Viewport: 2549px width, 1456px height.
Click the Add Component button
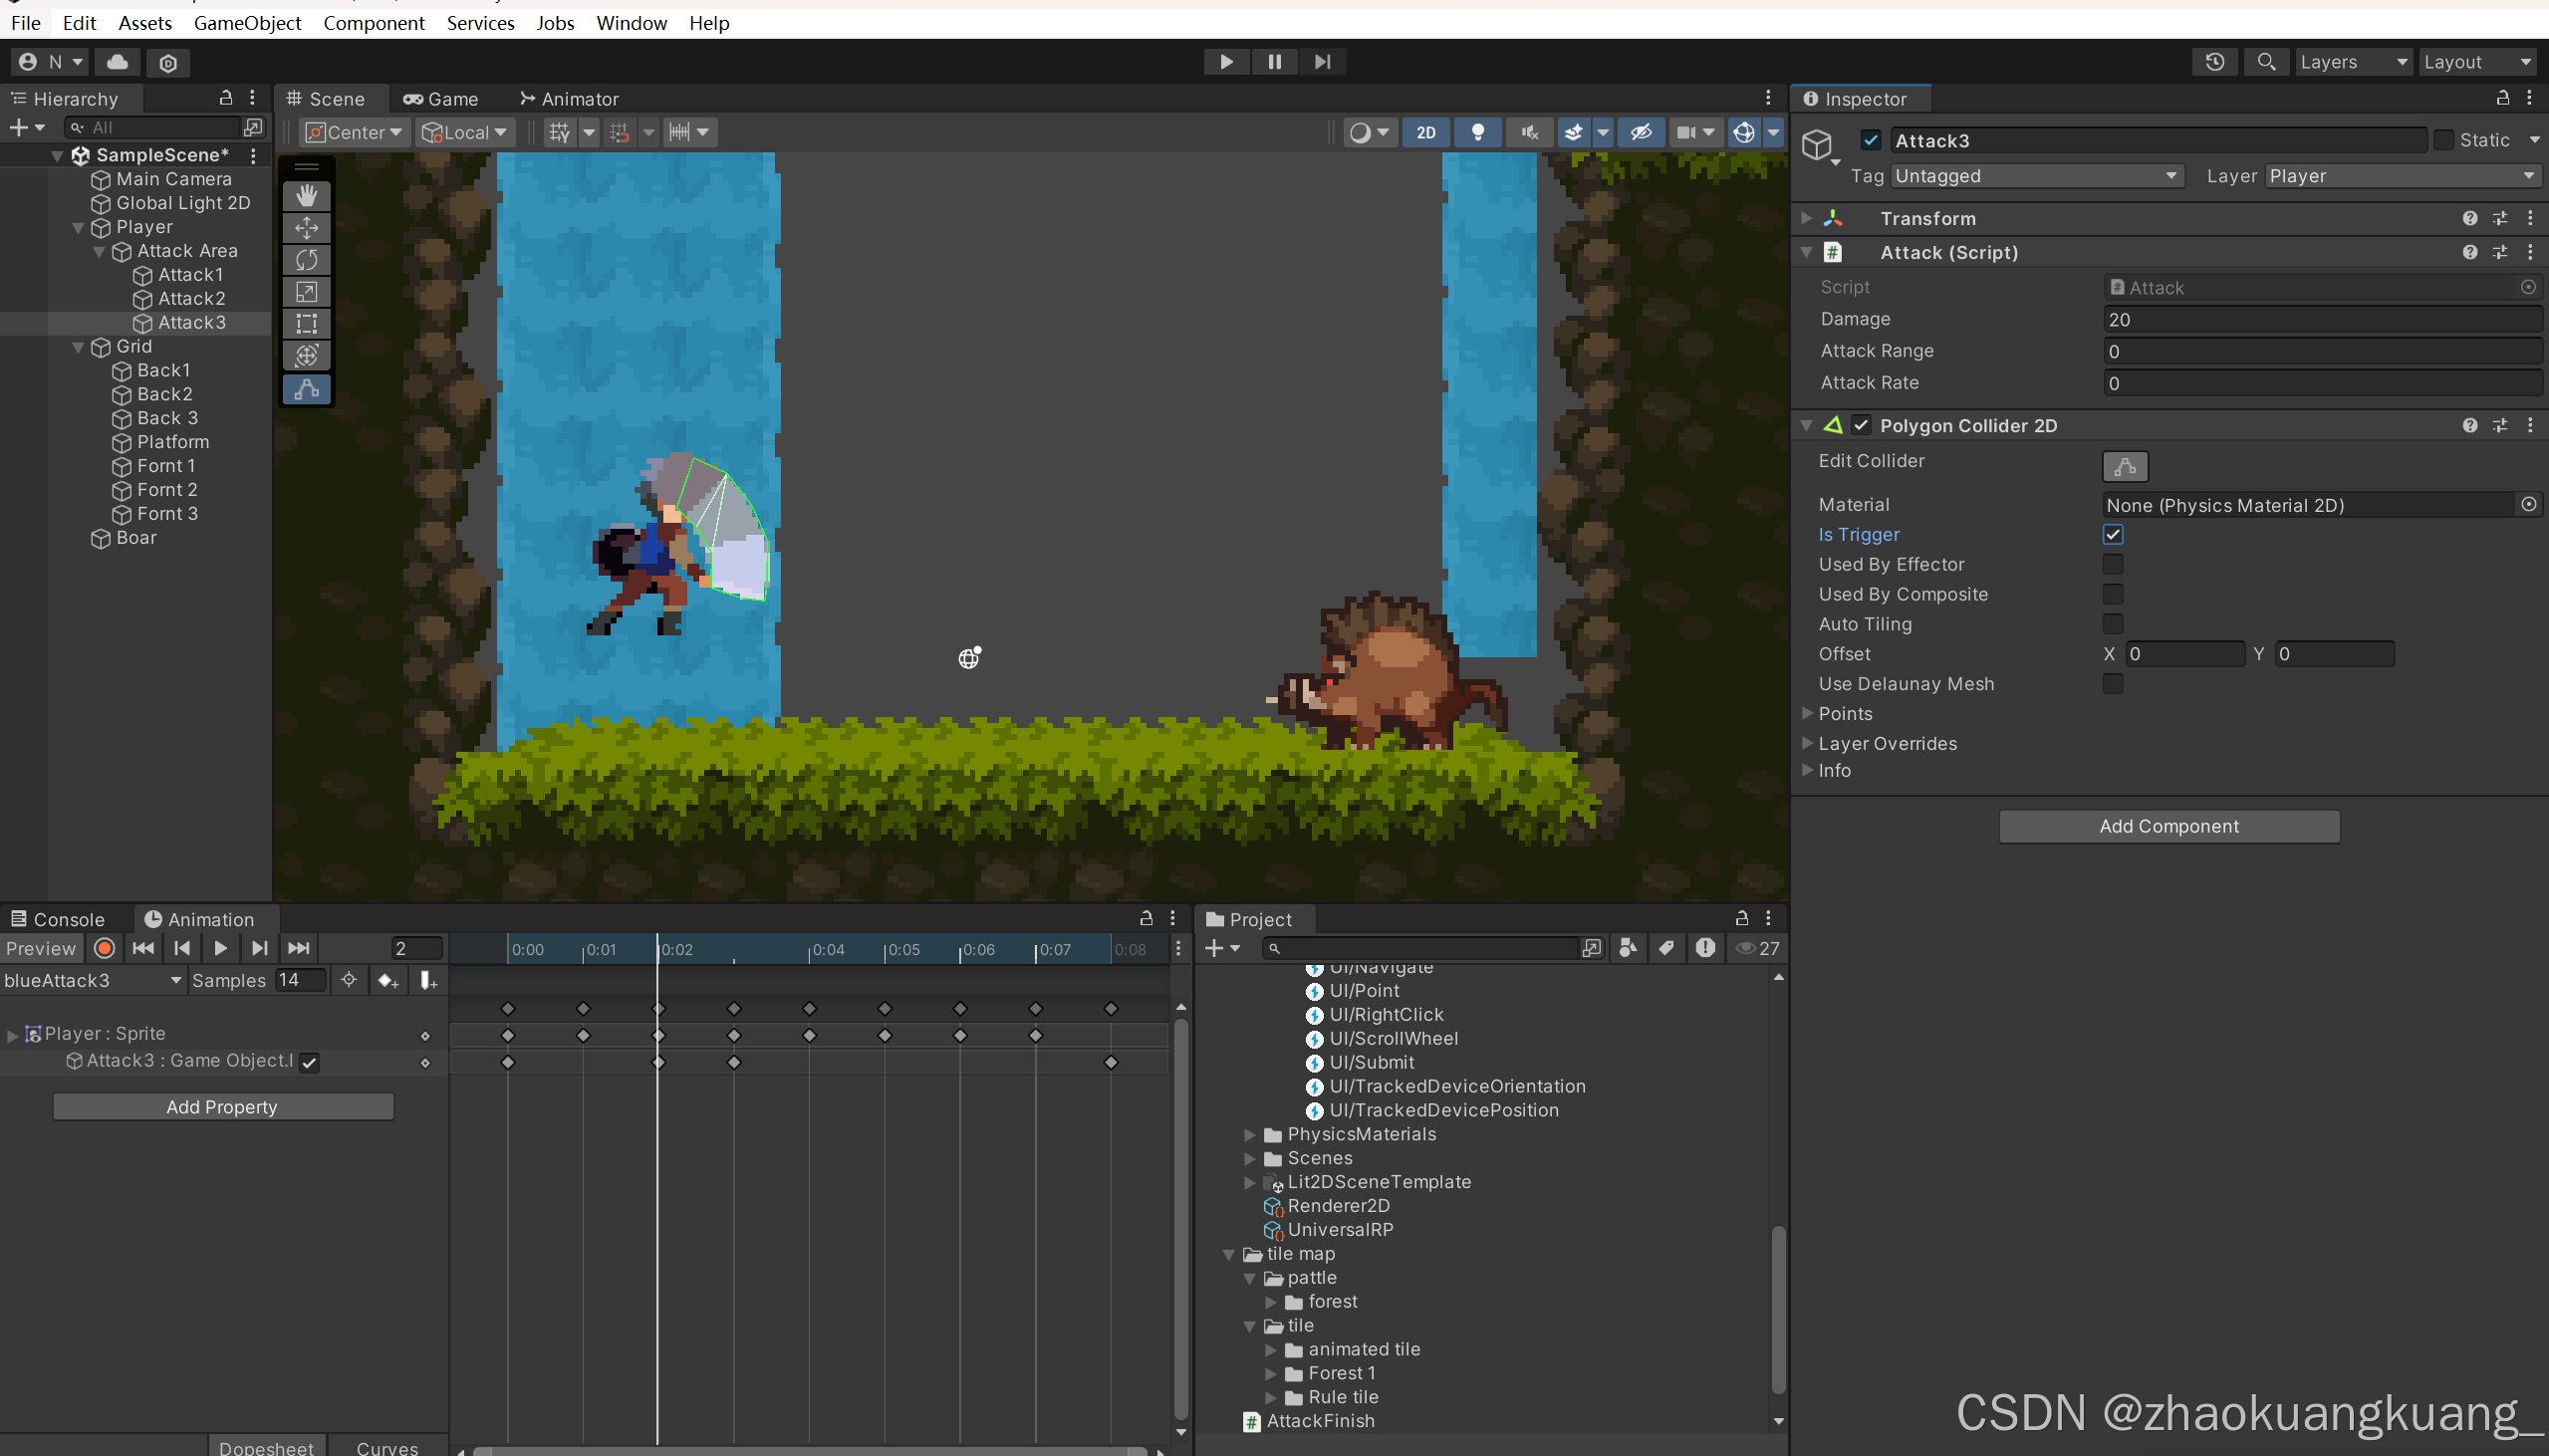click(x=2168, y=826)
